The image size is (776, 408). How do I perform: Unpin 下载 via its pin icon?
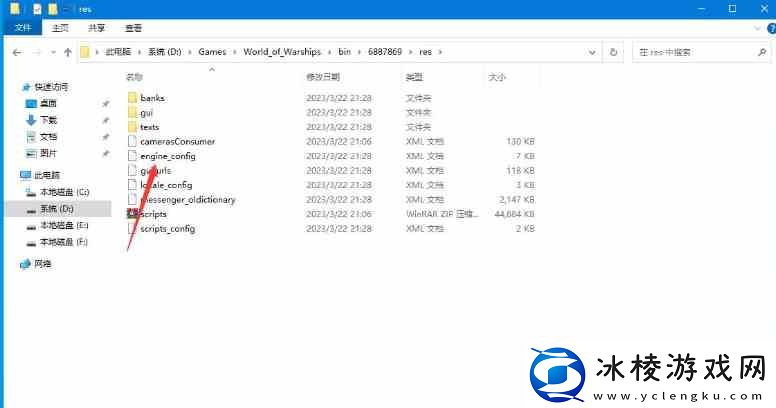(x=105, y=120)
